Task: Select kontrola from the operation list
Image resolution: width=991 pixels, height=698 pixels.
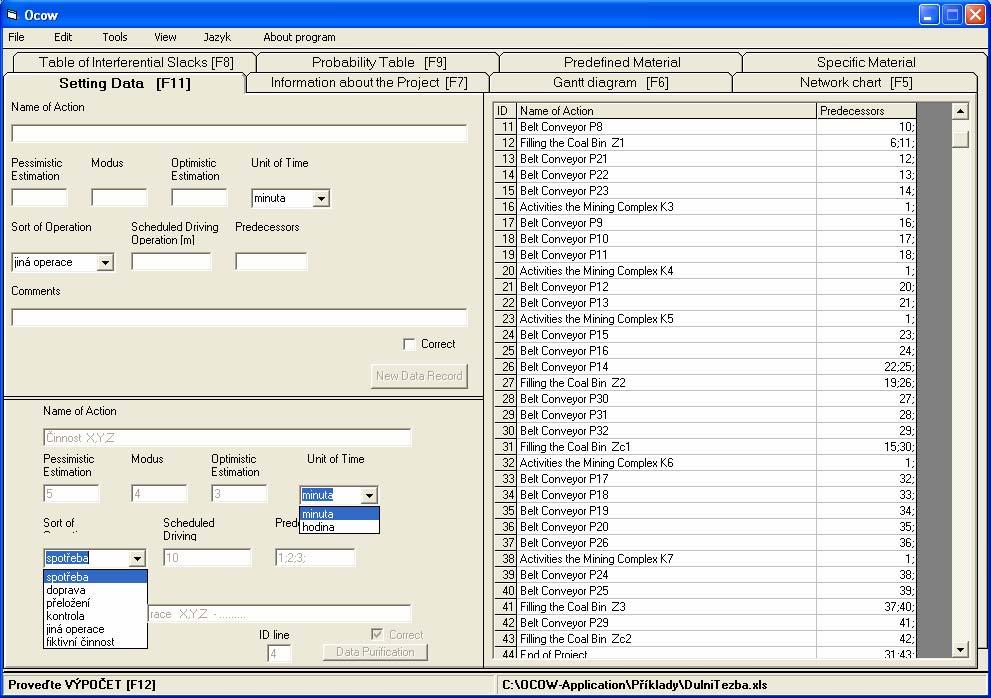Action: pos(95,616)
